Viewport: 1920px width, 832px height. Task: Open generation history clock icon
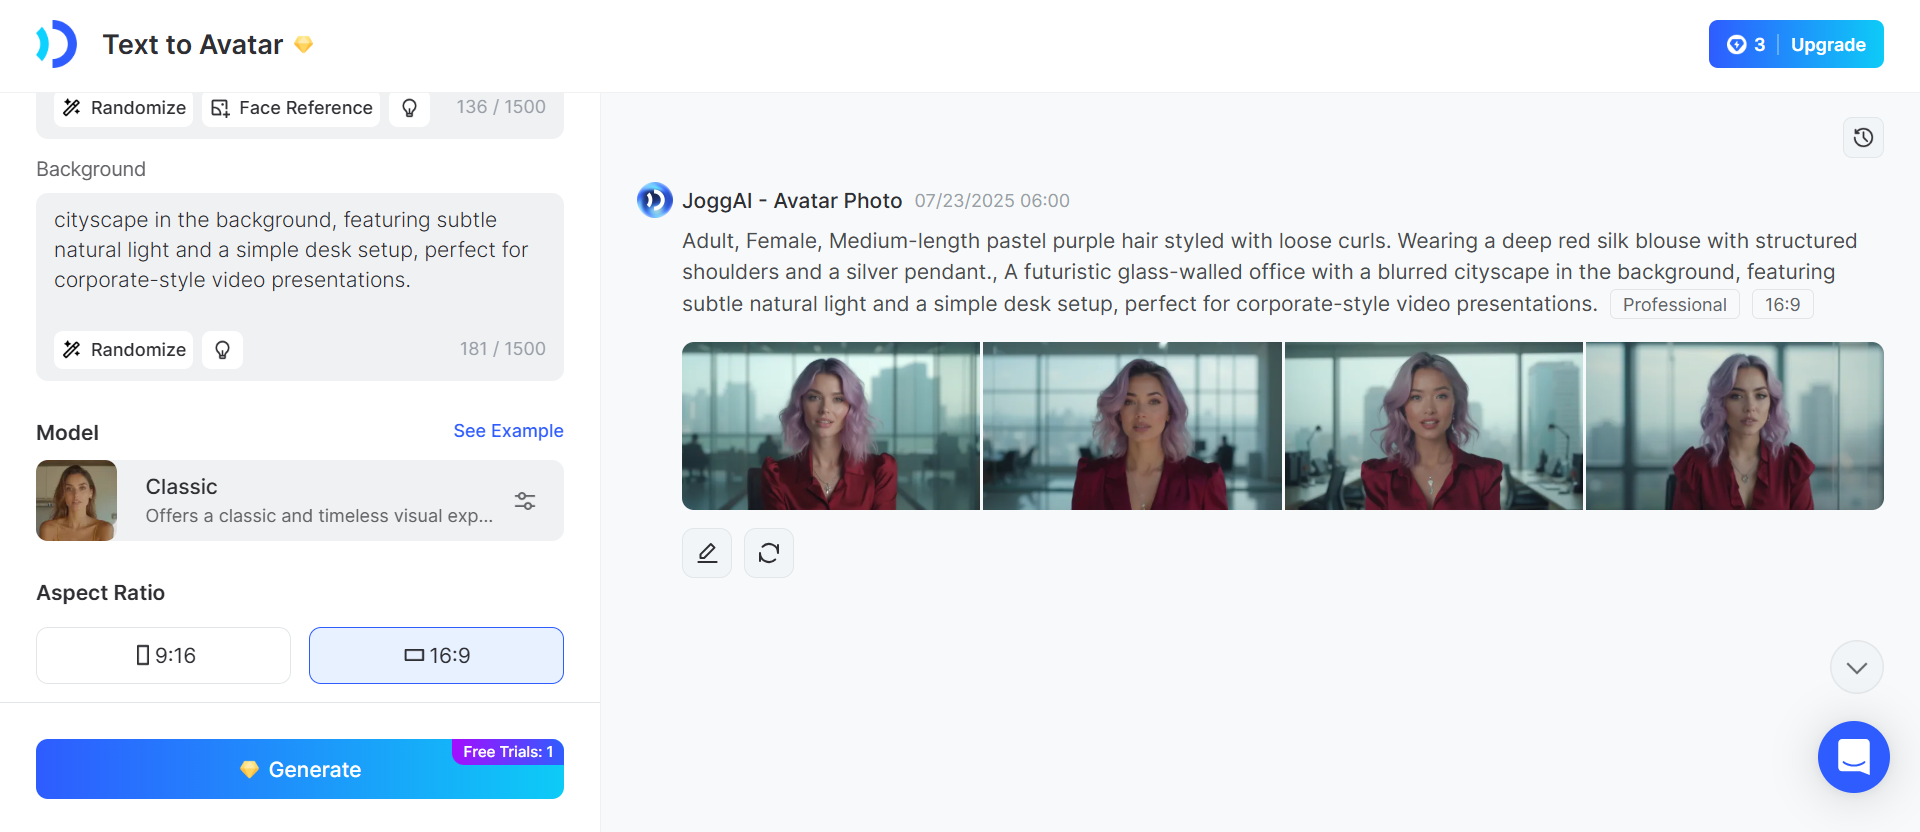click(1863, 138)
